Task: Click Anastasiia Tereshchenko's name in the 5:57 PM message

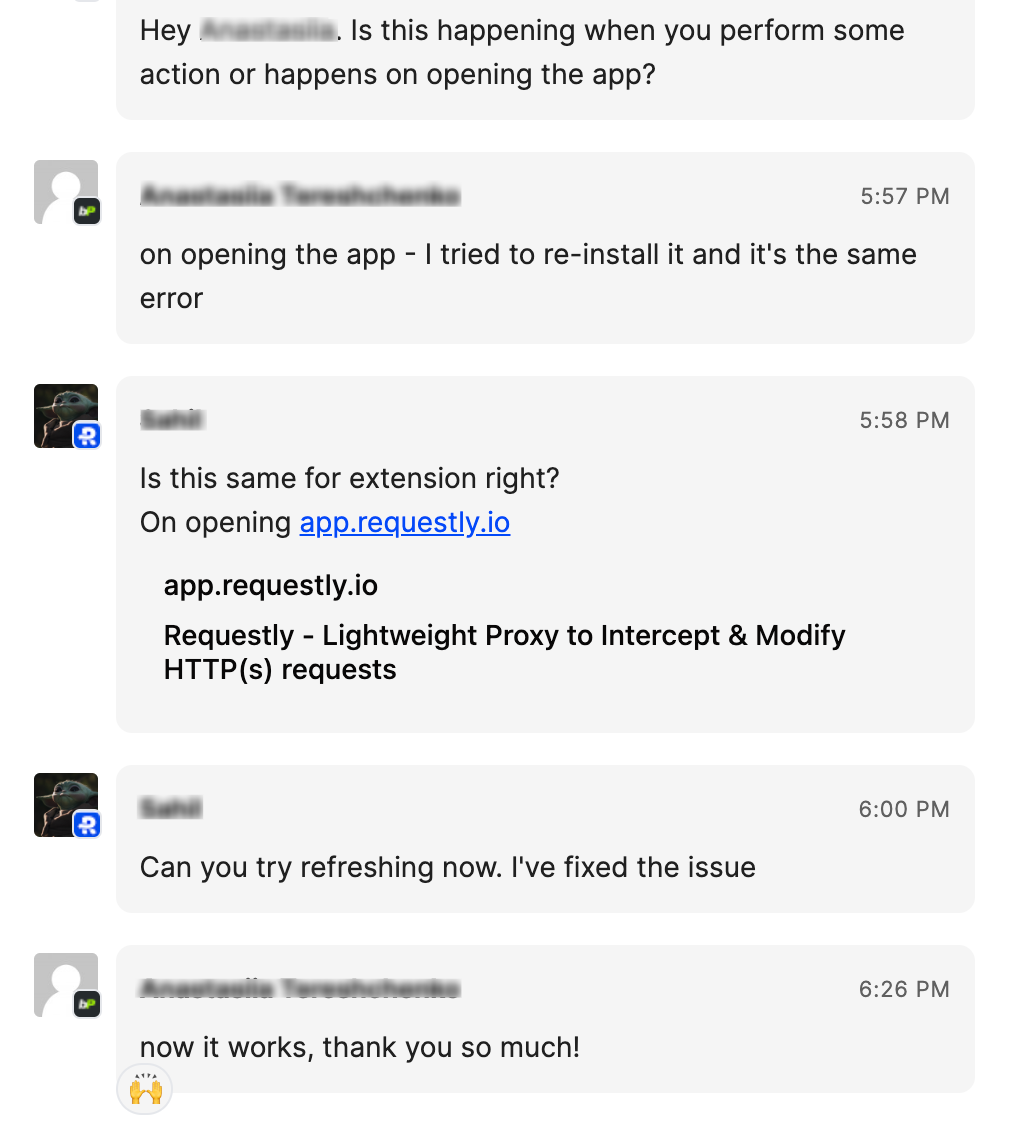Action: pyautogui.click(x=299, y=196)
